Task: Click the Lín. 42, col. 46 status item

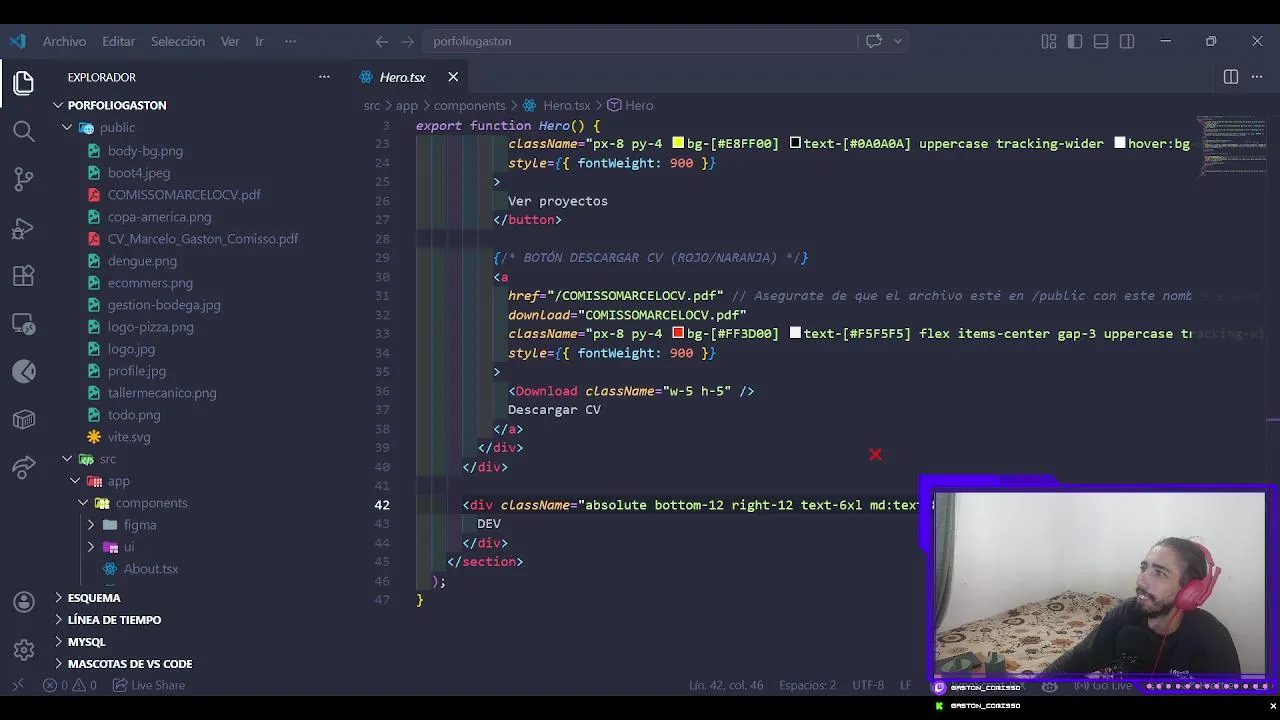Action: (726, 685)
